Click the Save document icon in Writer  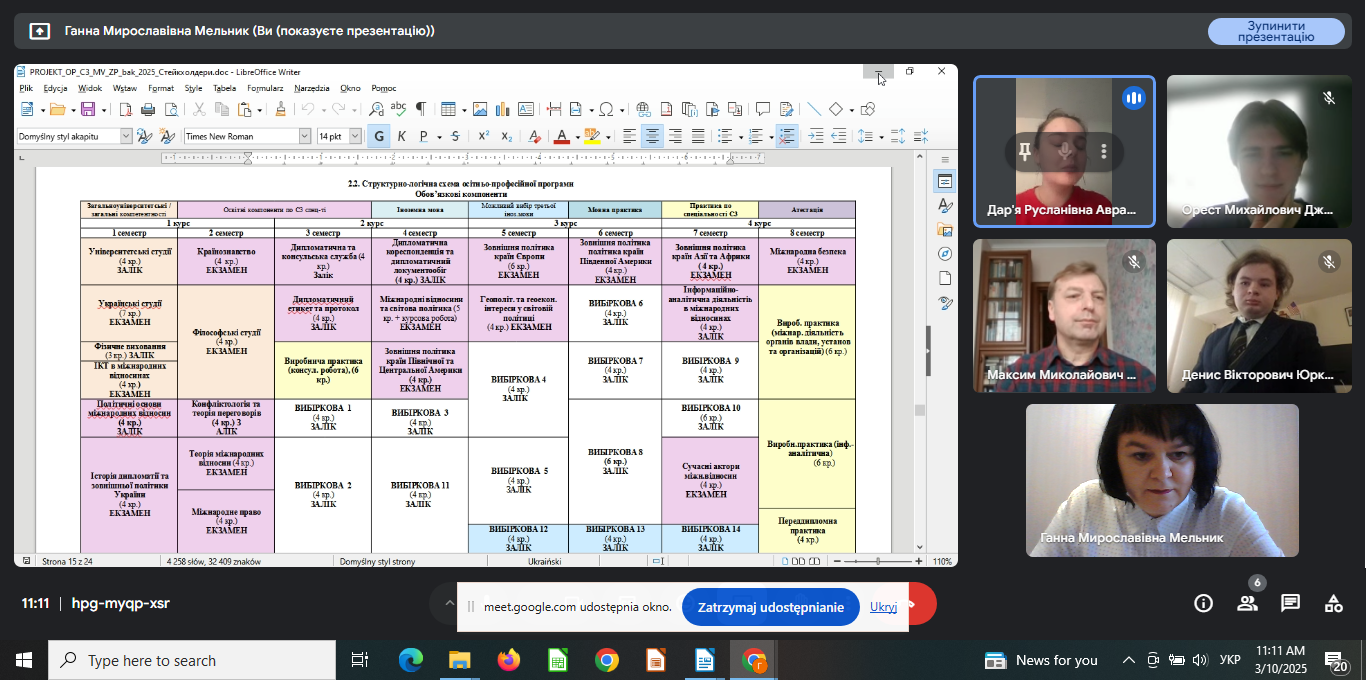click(88, 109)
